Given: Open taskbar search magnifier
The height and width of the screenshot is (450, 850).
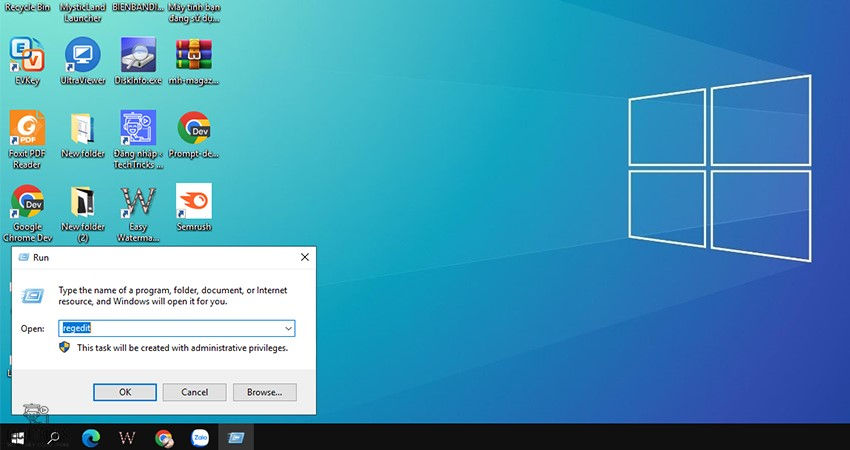Looking at the screenshot, I should pos(53,437).
